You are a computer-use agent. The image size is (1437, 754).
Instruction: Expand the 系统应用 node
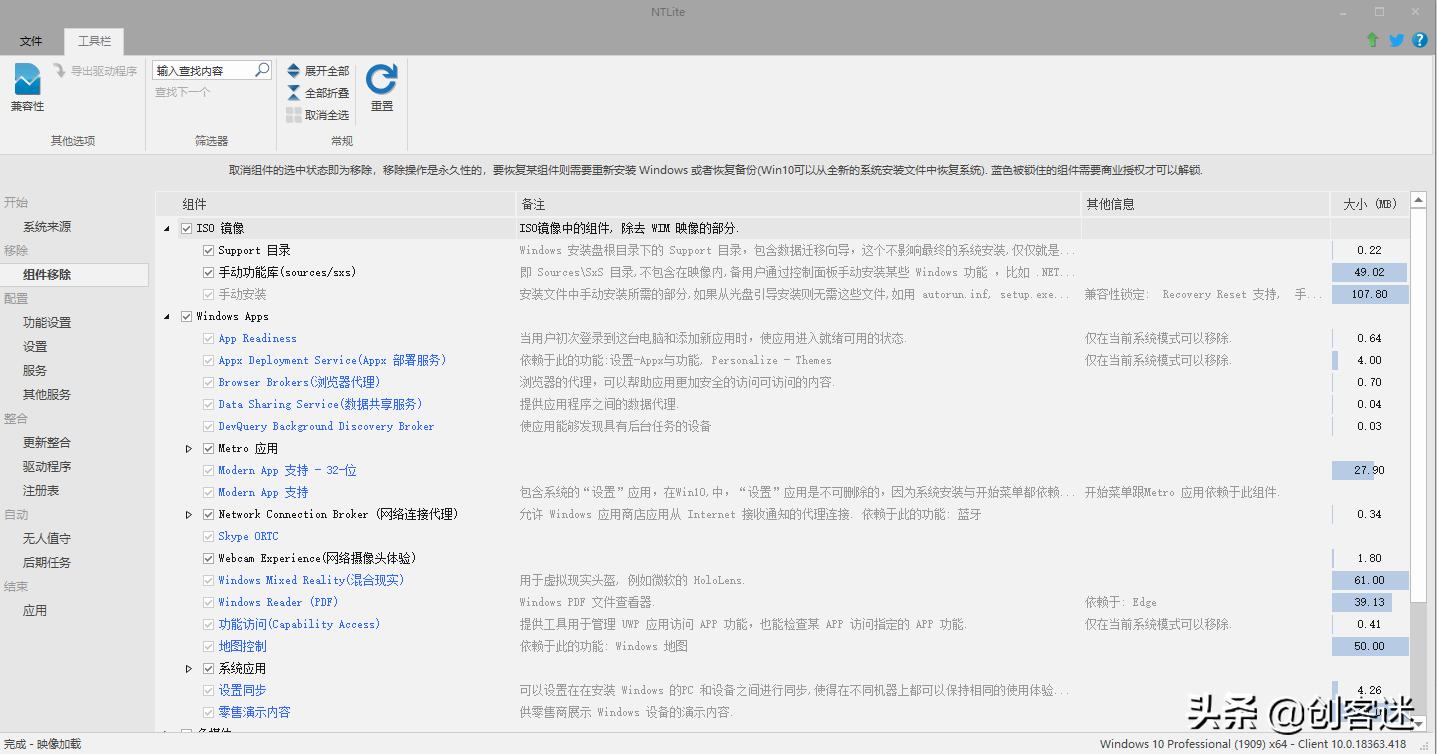[189, 668]
